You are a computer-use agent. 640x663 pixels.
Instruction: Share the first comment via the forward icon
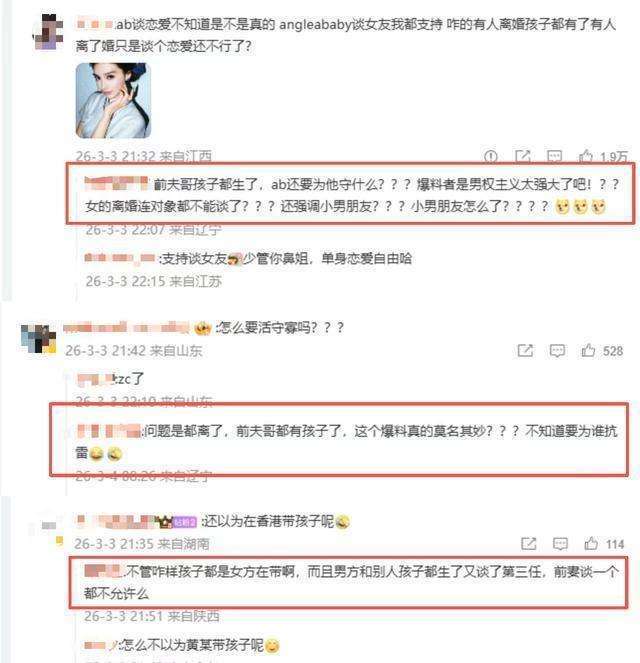pos(522,156)
